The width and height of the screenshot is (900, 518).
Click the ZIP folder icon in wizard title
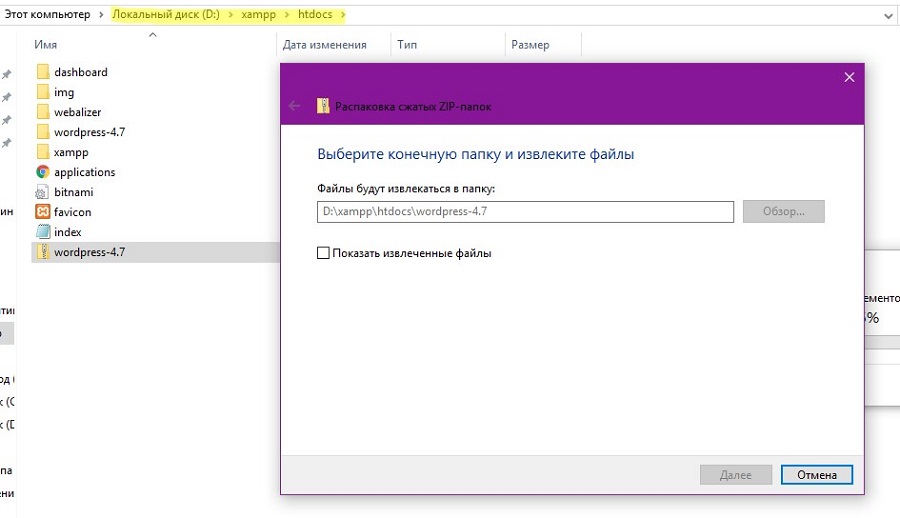(x=323, y=106)
